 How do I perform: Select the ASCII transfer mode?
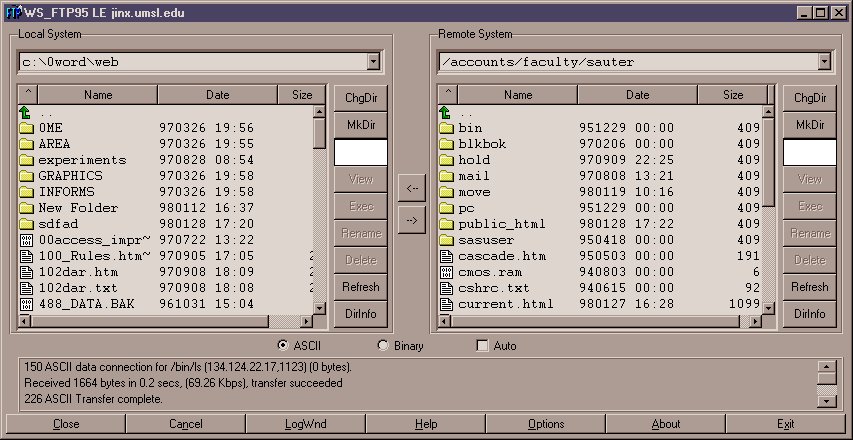click(x=283, y=346)
